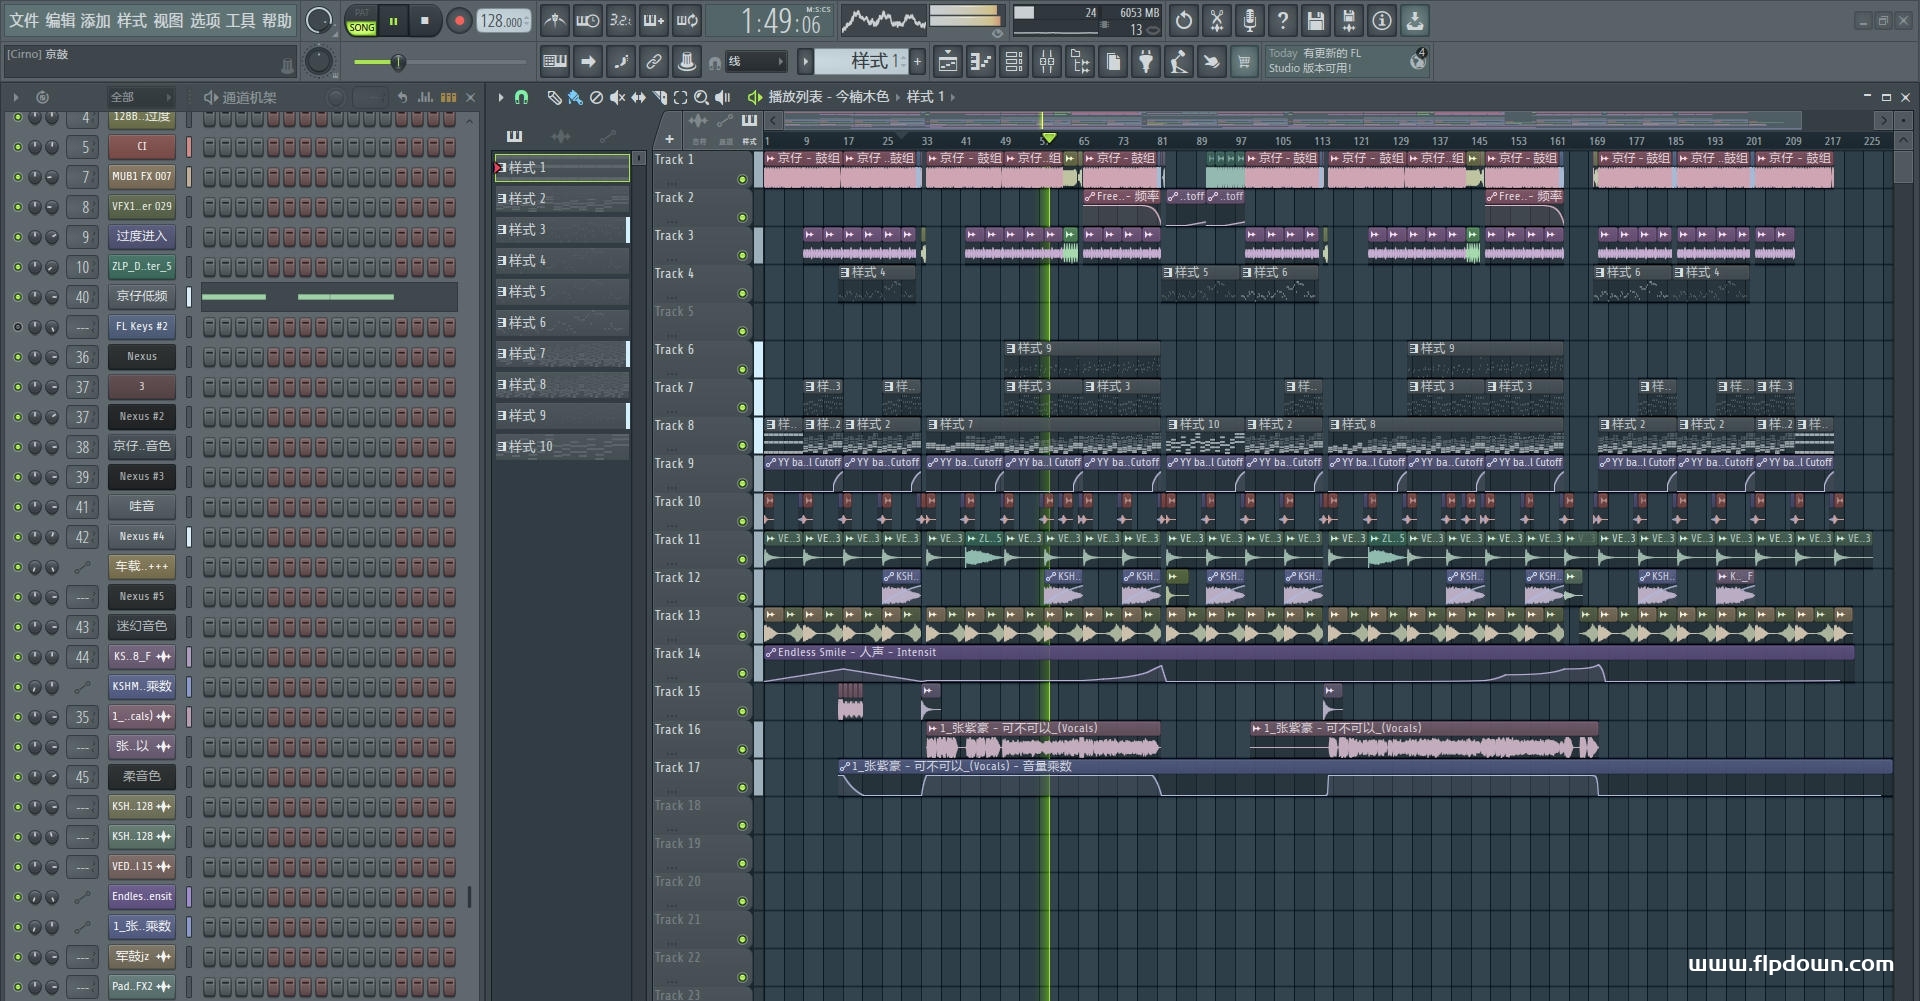The height and width of the screenshot is (1001, 1920).
Task: Select the slice tool in playlist toolbar
Action: (658, 97)
